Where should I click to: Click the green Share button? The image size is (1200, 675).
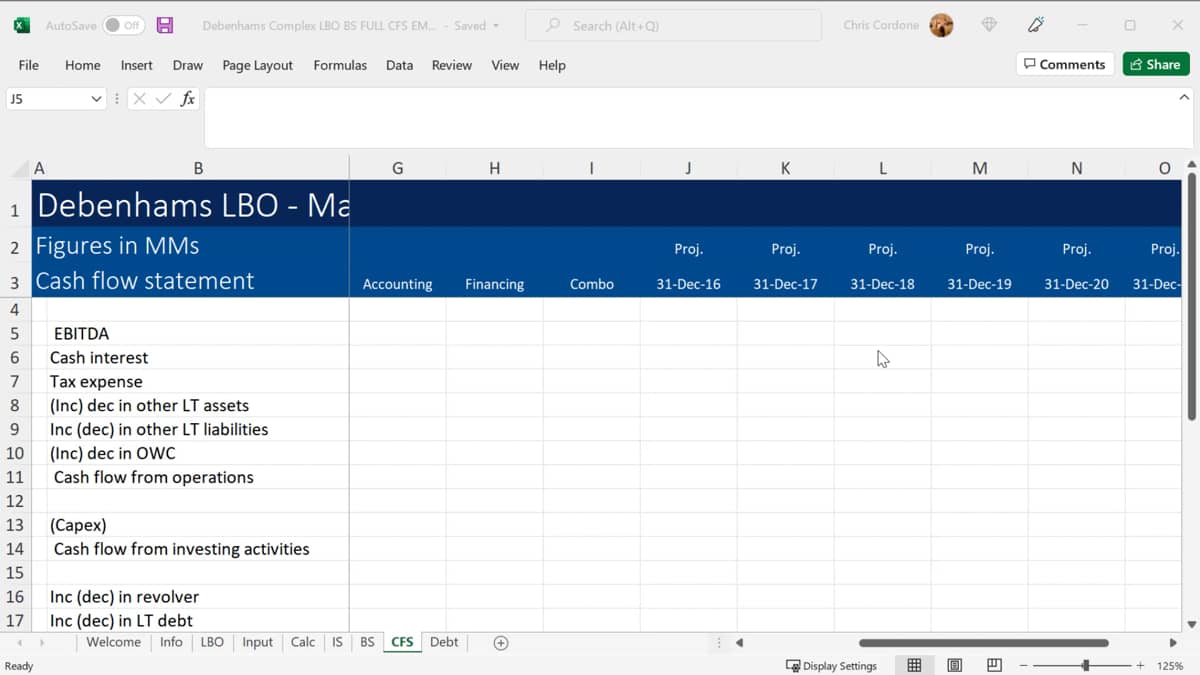(x=1155, y=64)
